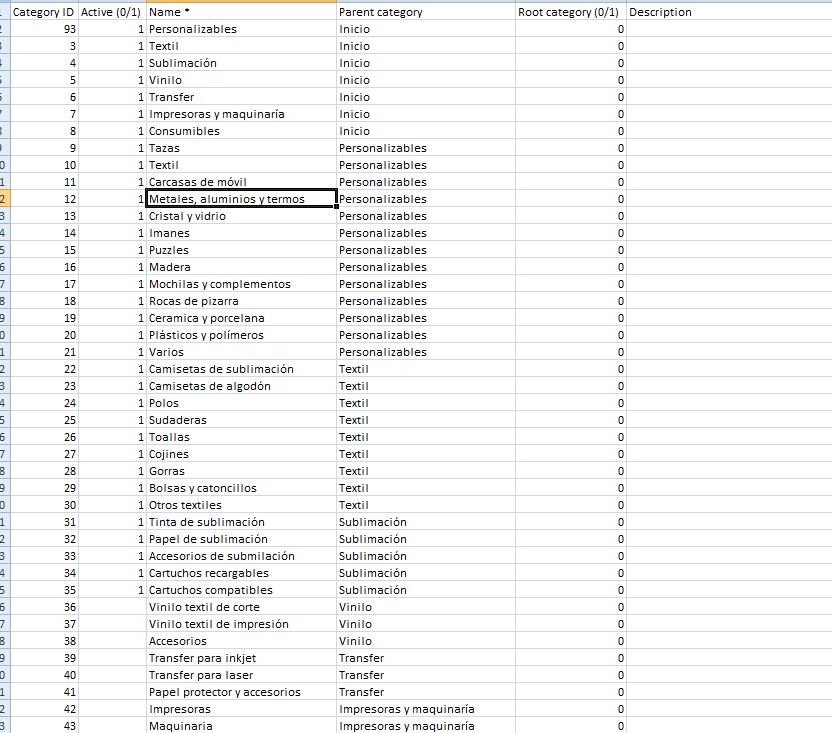Select the 'Consumibles' name cell
Viewport: 832px width, 733px height.
click(241, 131)
